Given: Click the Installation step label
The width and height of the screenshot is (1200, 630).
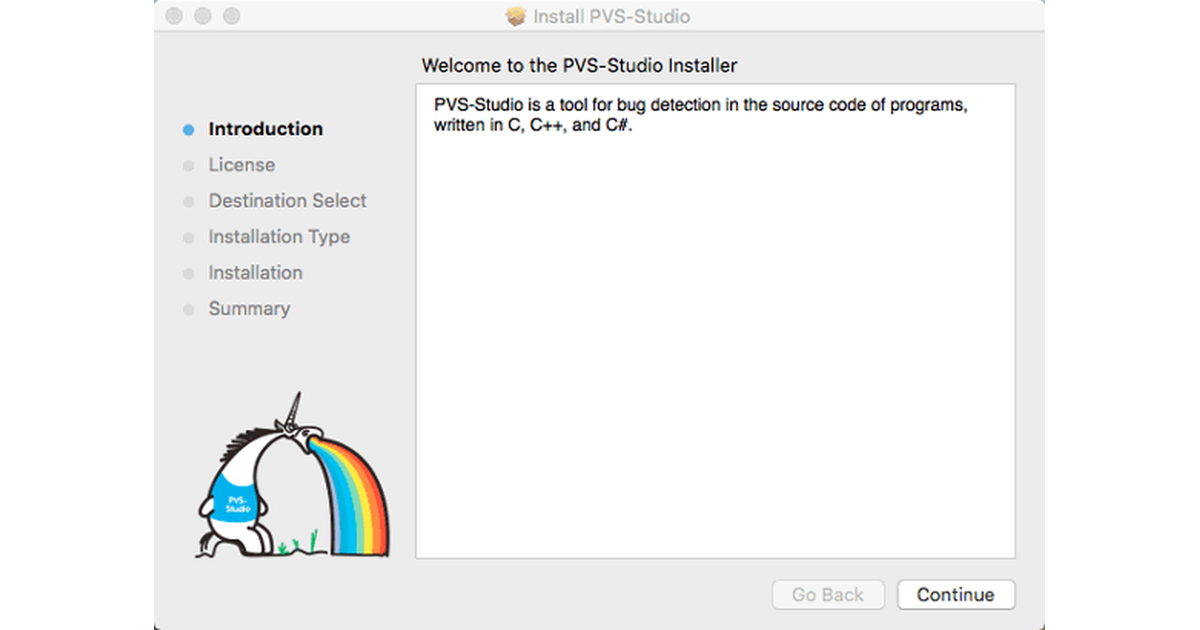Looking at the screenshot, I should (255, 272).
